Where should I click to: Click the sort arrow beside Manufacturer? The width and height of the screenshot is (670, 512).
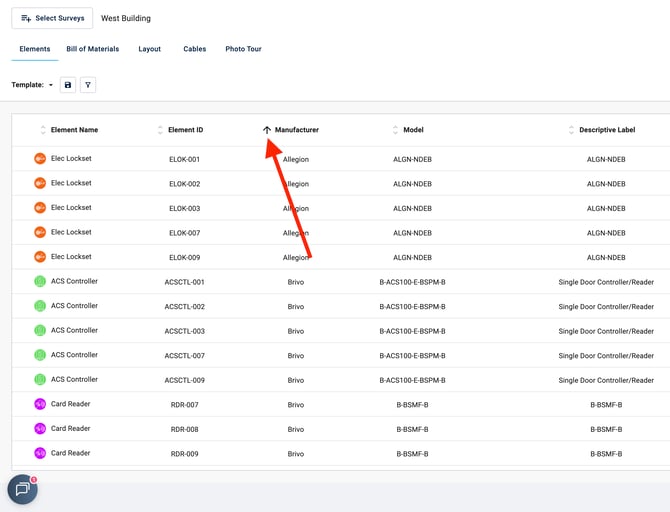click(267, 130)
